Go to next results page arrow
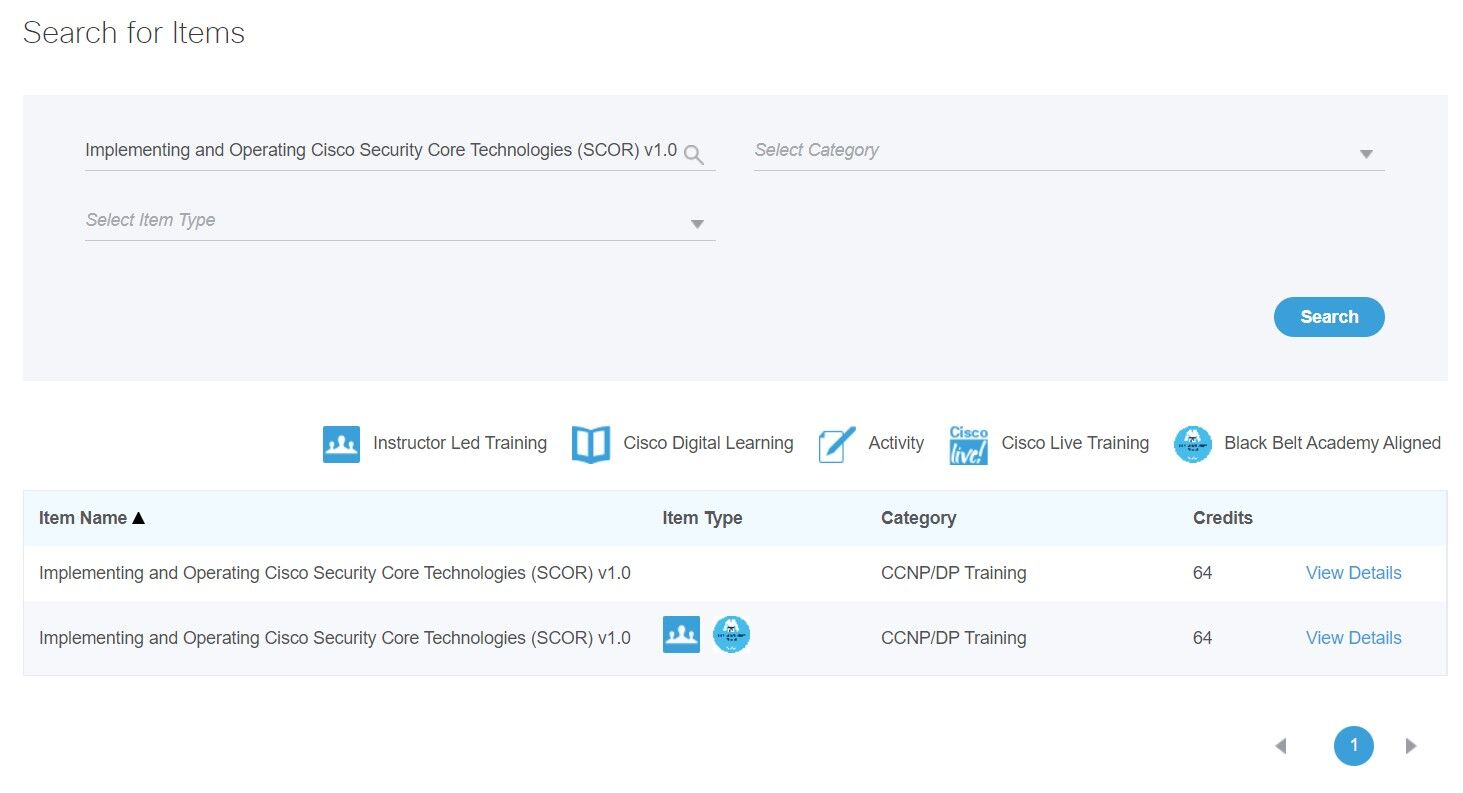Screen dimensions: 1463x793 1411,746
